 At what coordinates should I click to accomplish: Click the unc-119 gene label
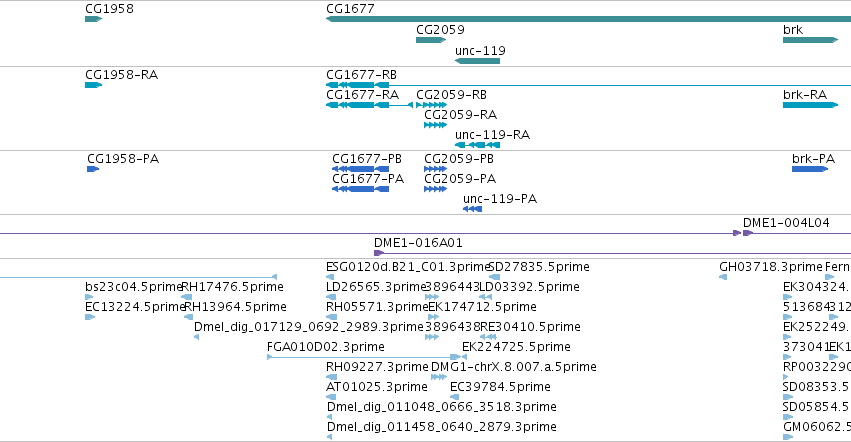click(480, 51)
